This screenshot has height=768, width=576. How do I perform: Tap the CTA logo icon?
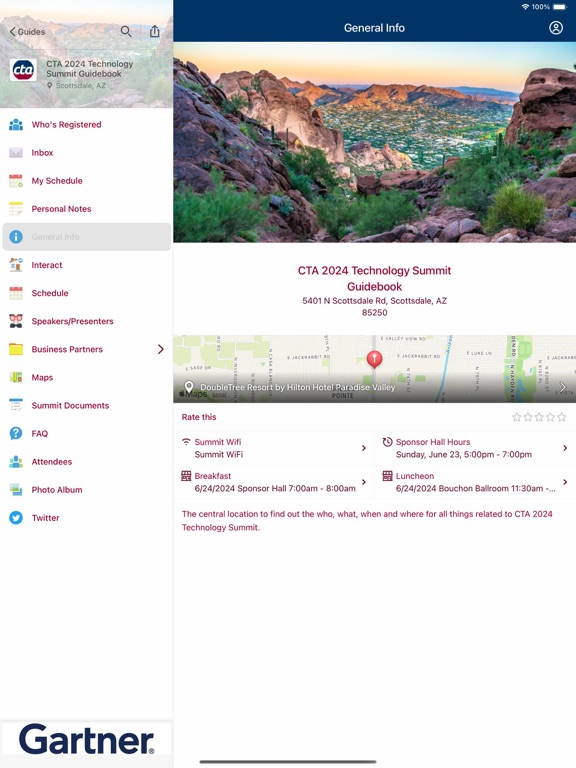(23, 70)
